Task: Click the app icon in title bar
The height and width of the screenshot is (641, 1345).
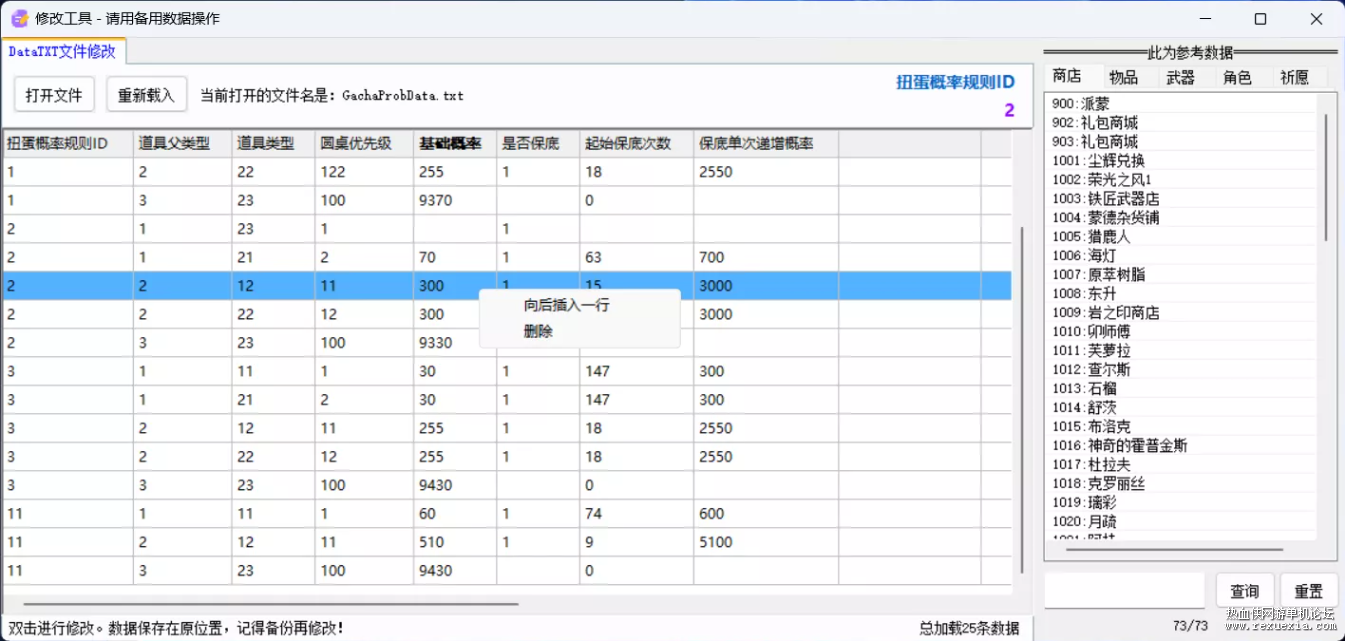Action: (19, 18)
